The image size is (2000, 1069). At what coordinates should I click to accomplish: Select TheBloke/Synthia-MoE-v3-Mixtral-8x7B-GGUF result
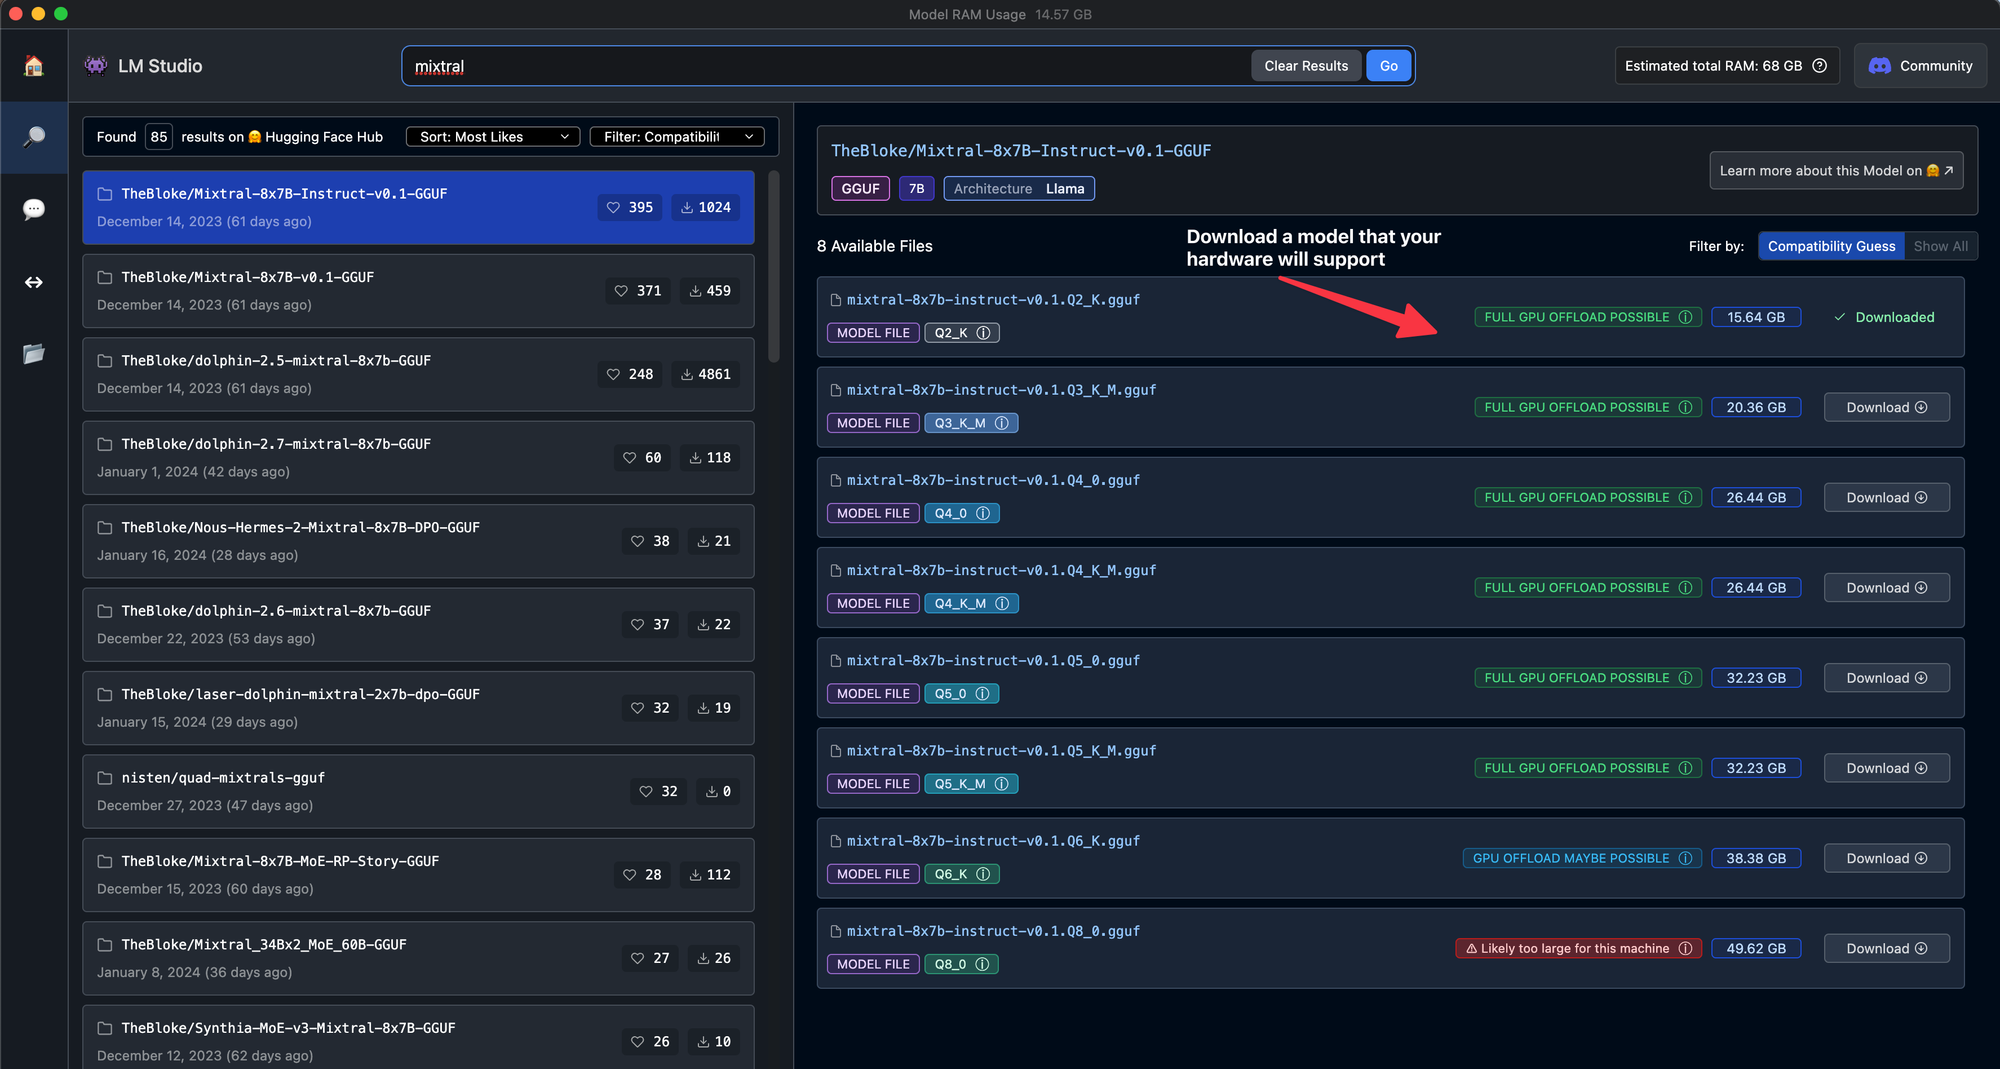[x=418, y=1037]
